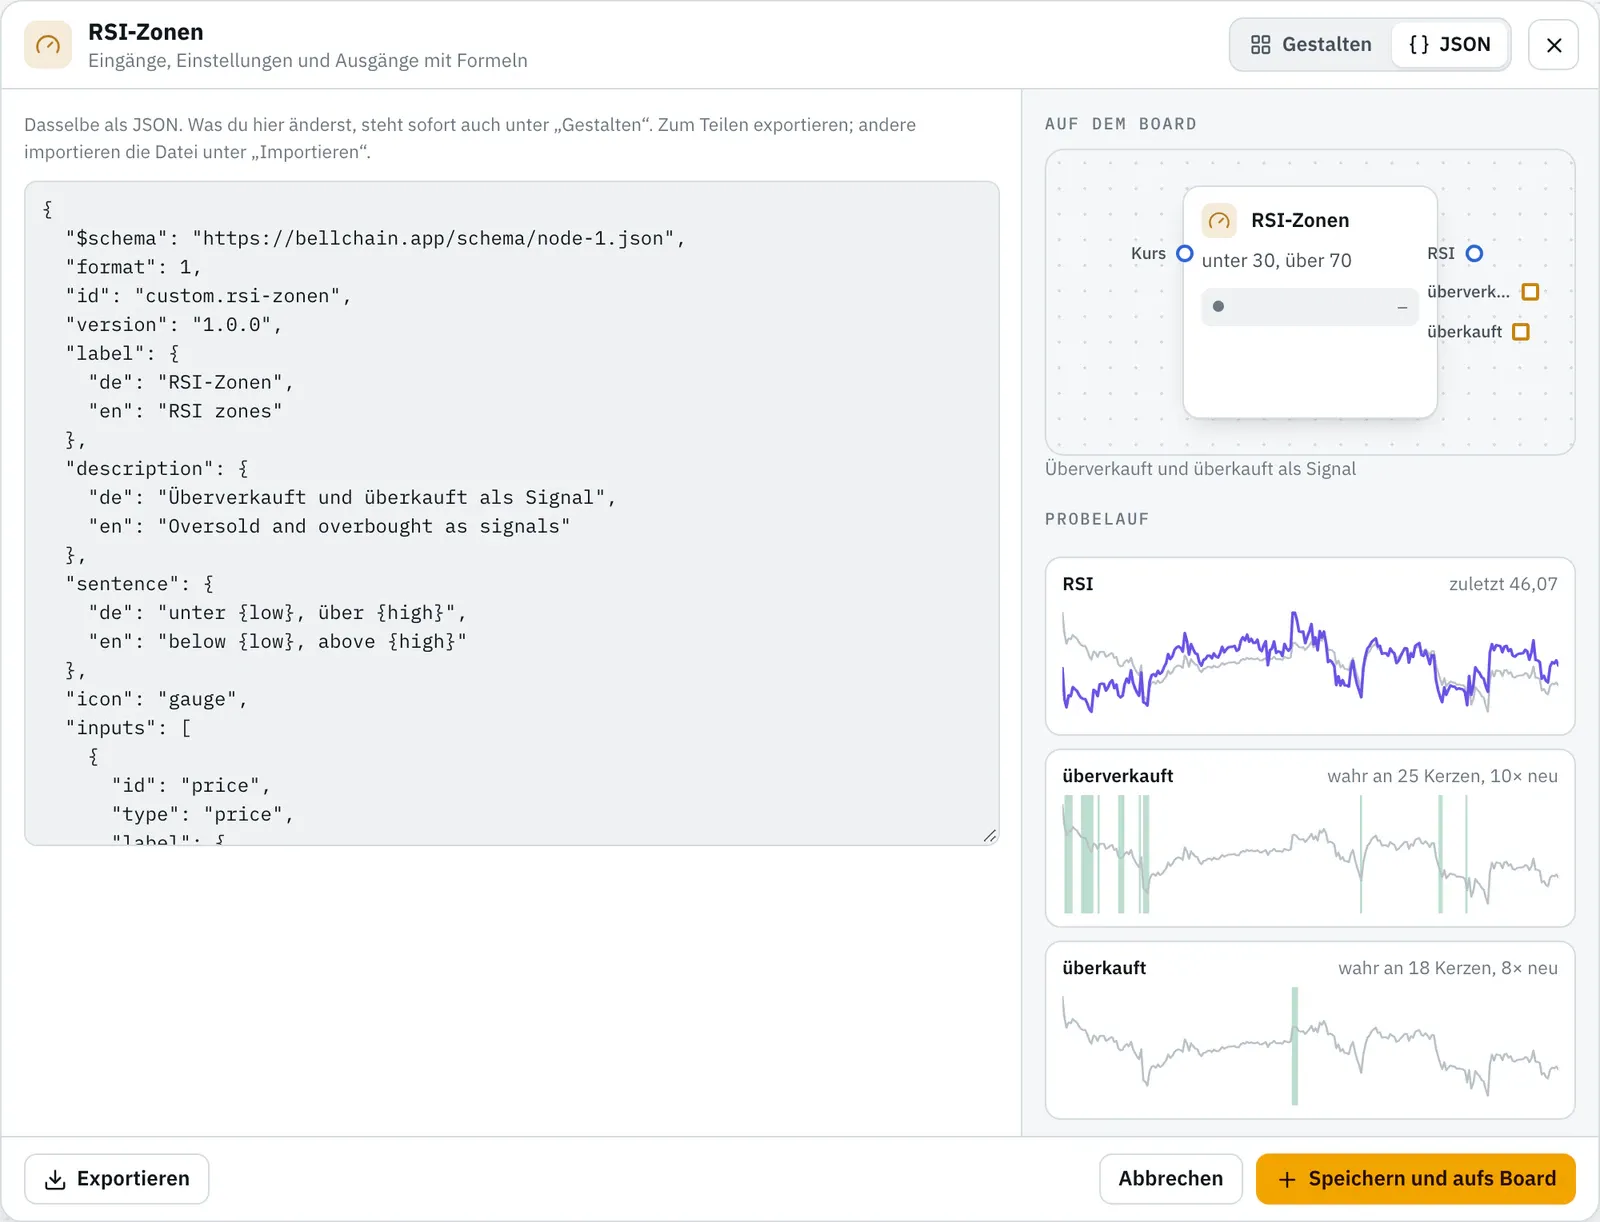Click the '"en": "RSI zones"' JSON line
Image resolution: width=1600 pixels, height=1222 pixels.
[x=185, y=411]
